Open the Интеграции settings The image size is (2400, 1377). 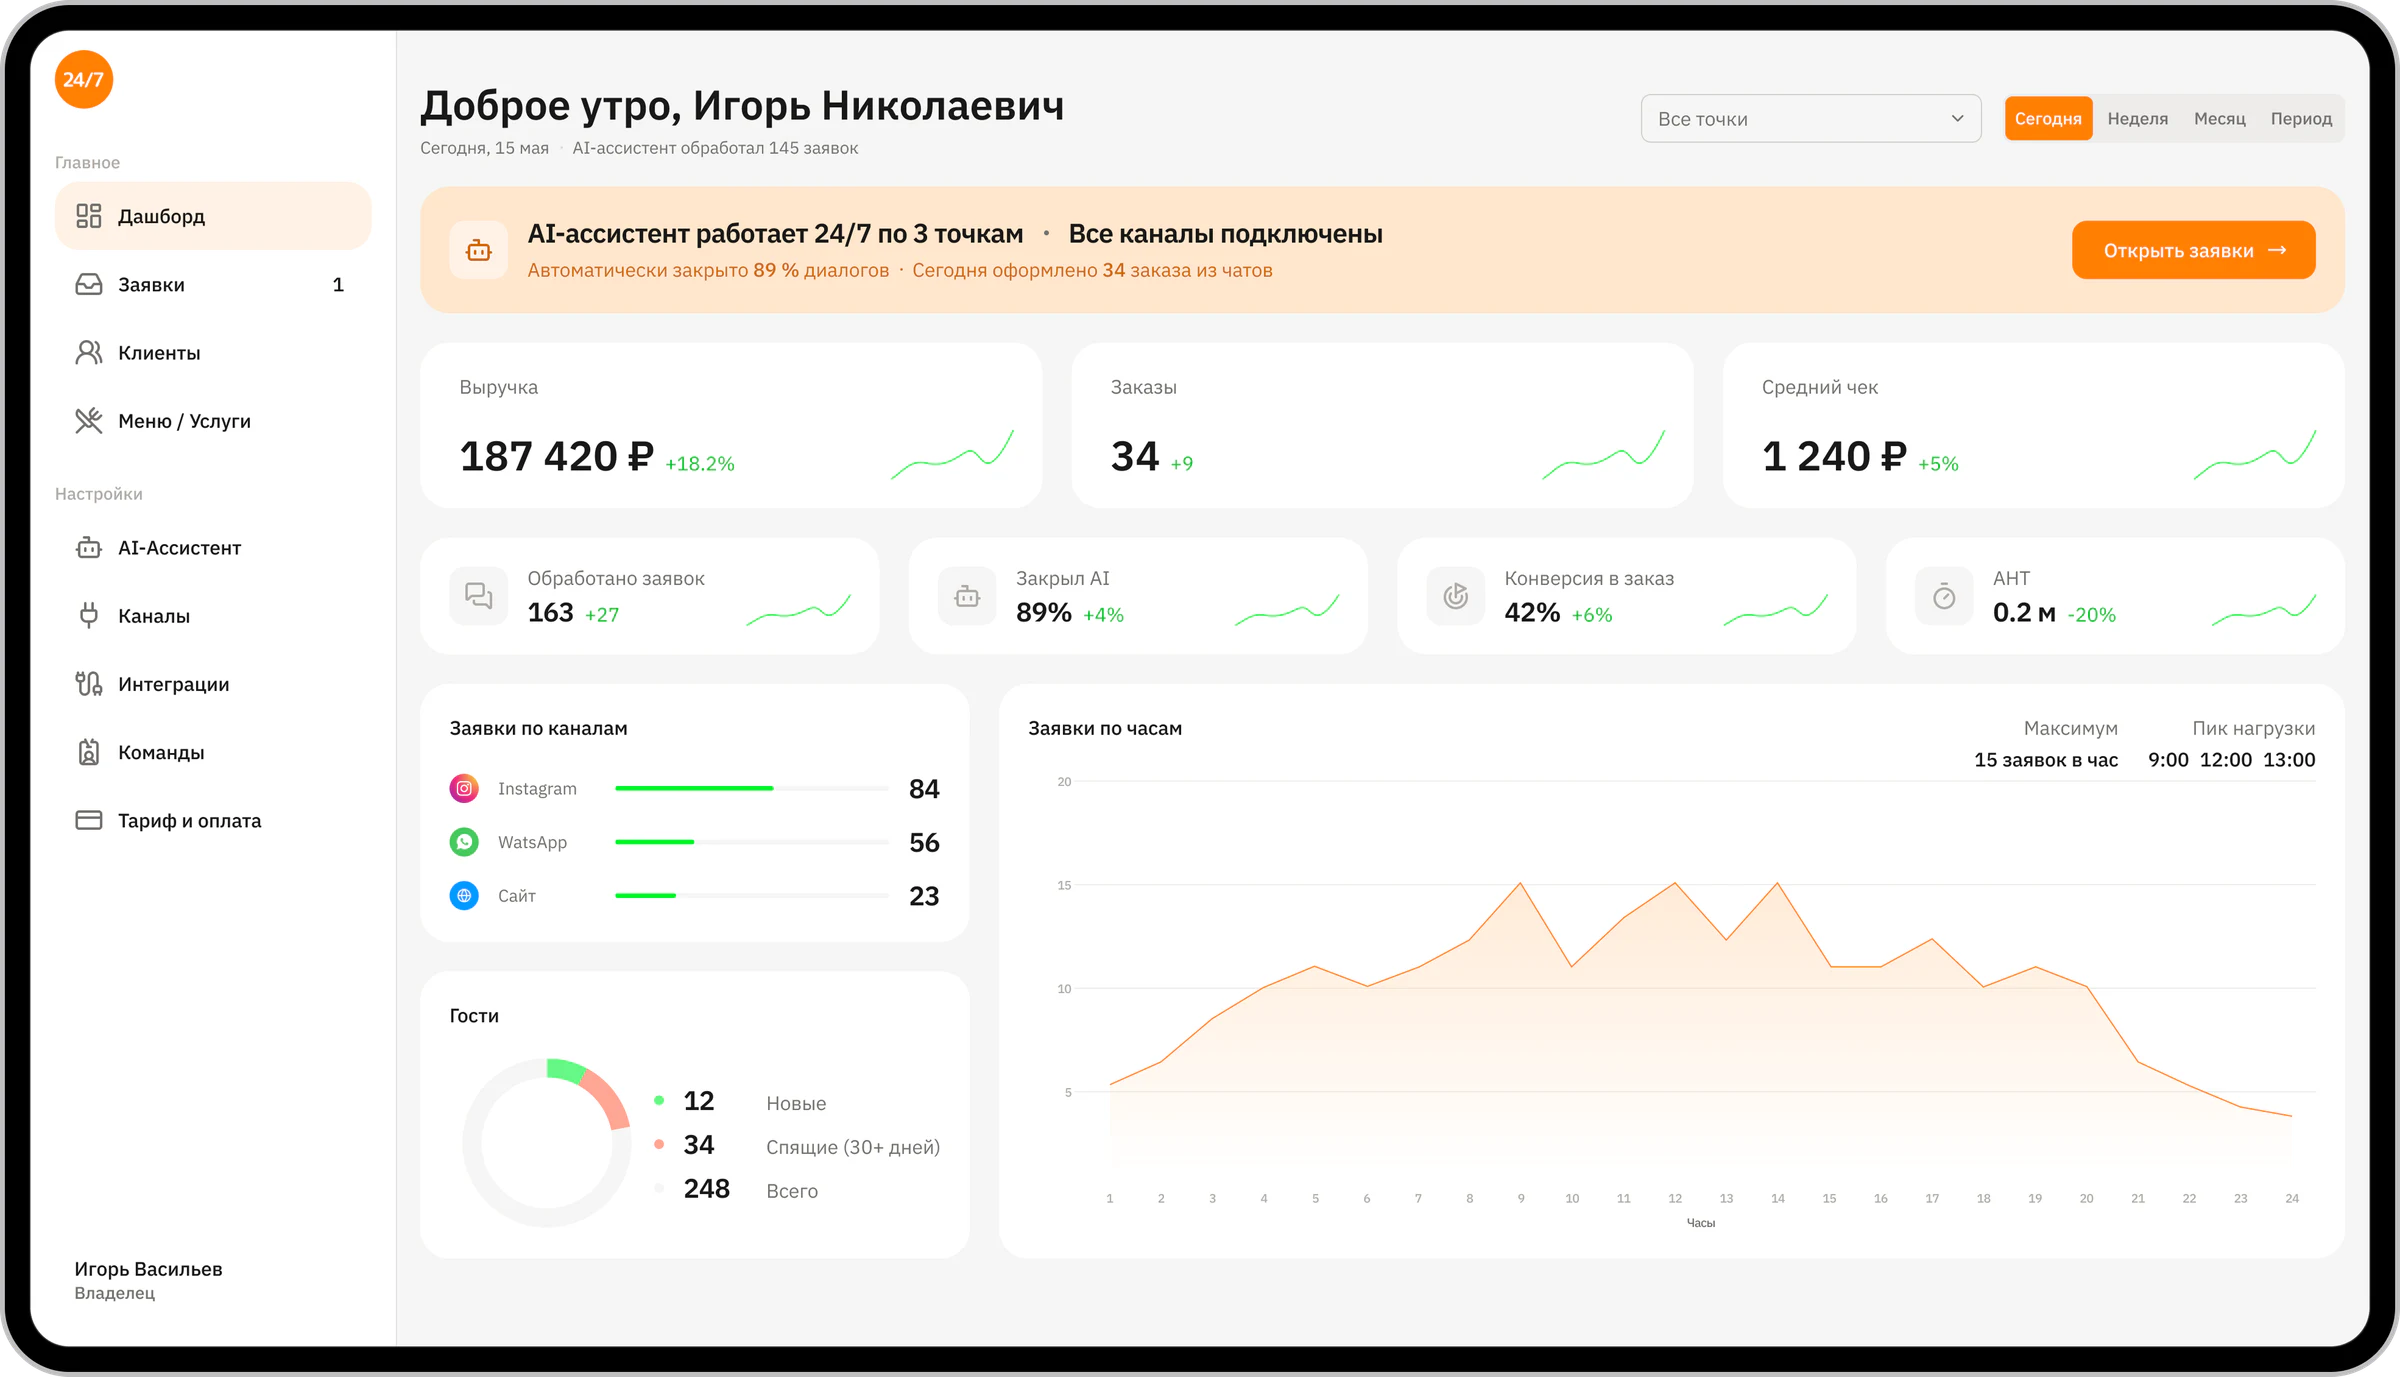point(213,683)
